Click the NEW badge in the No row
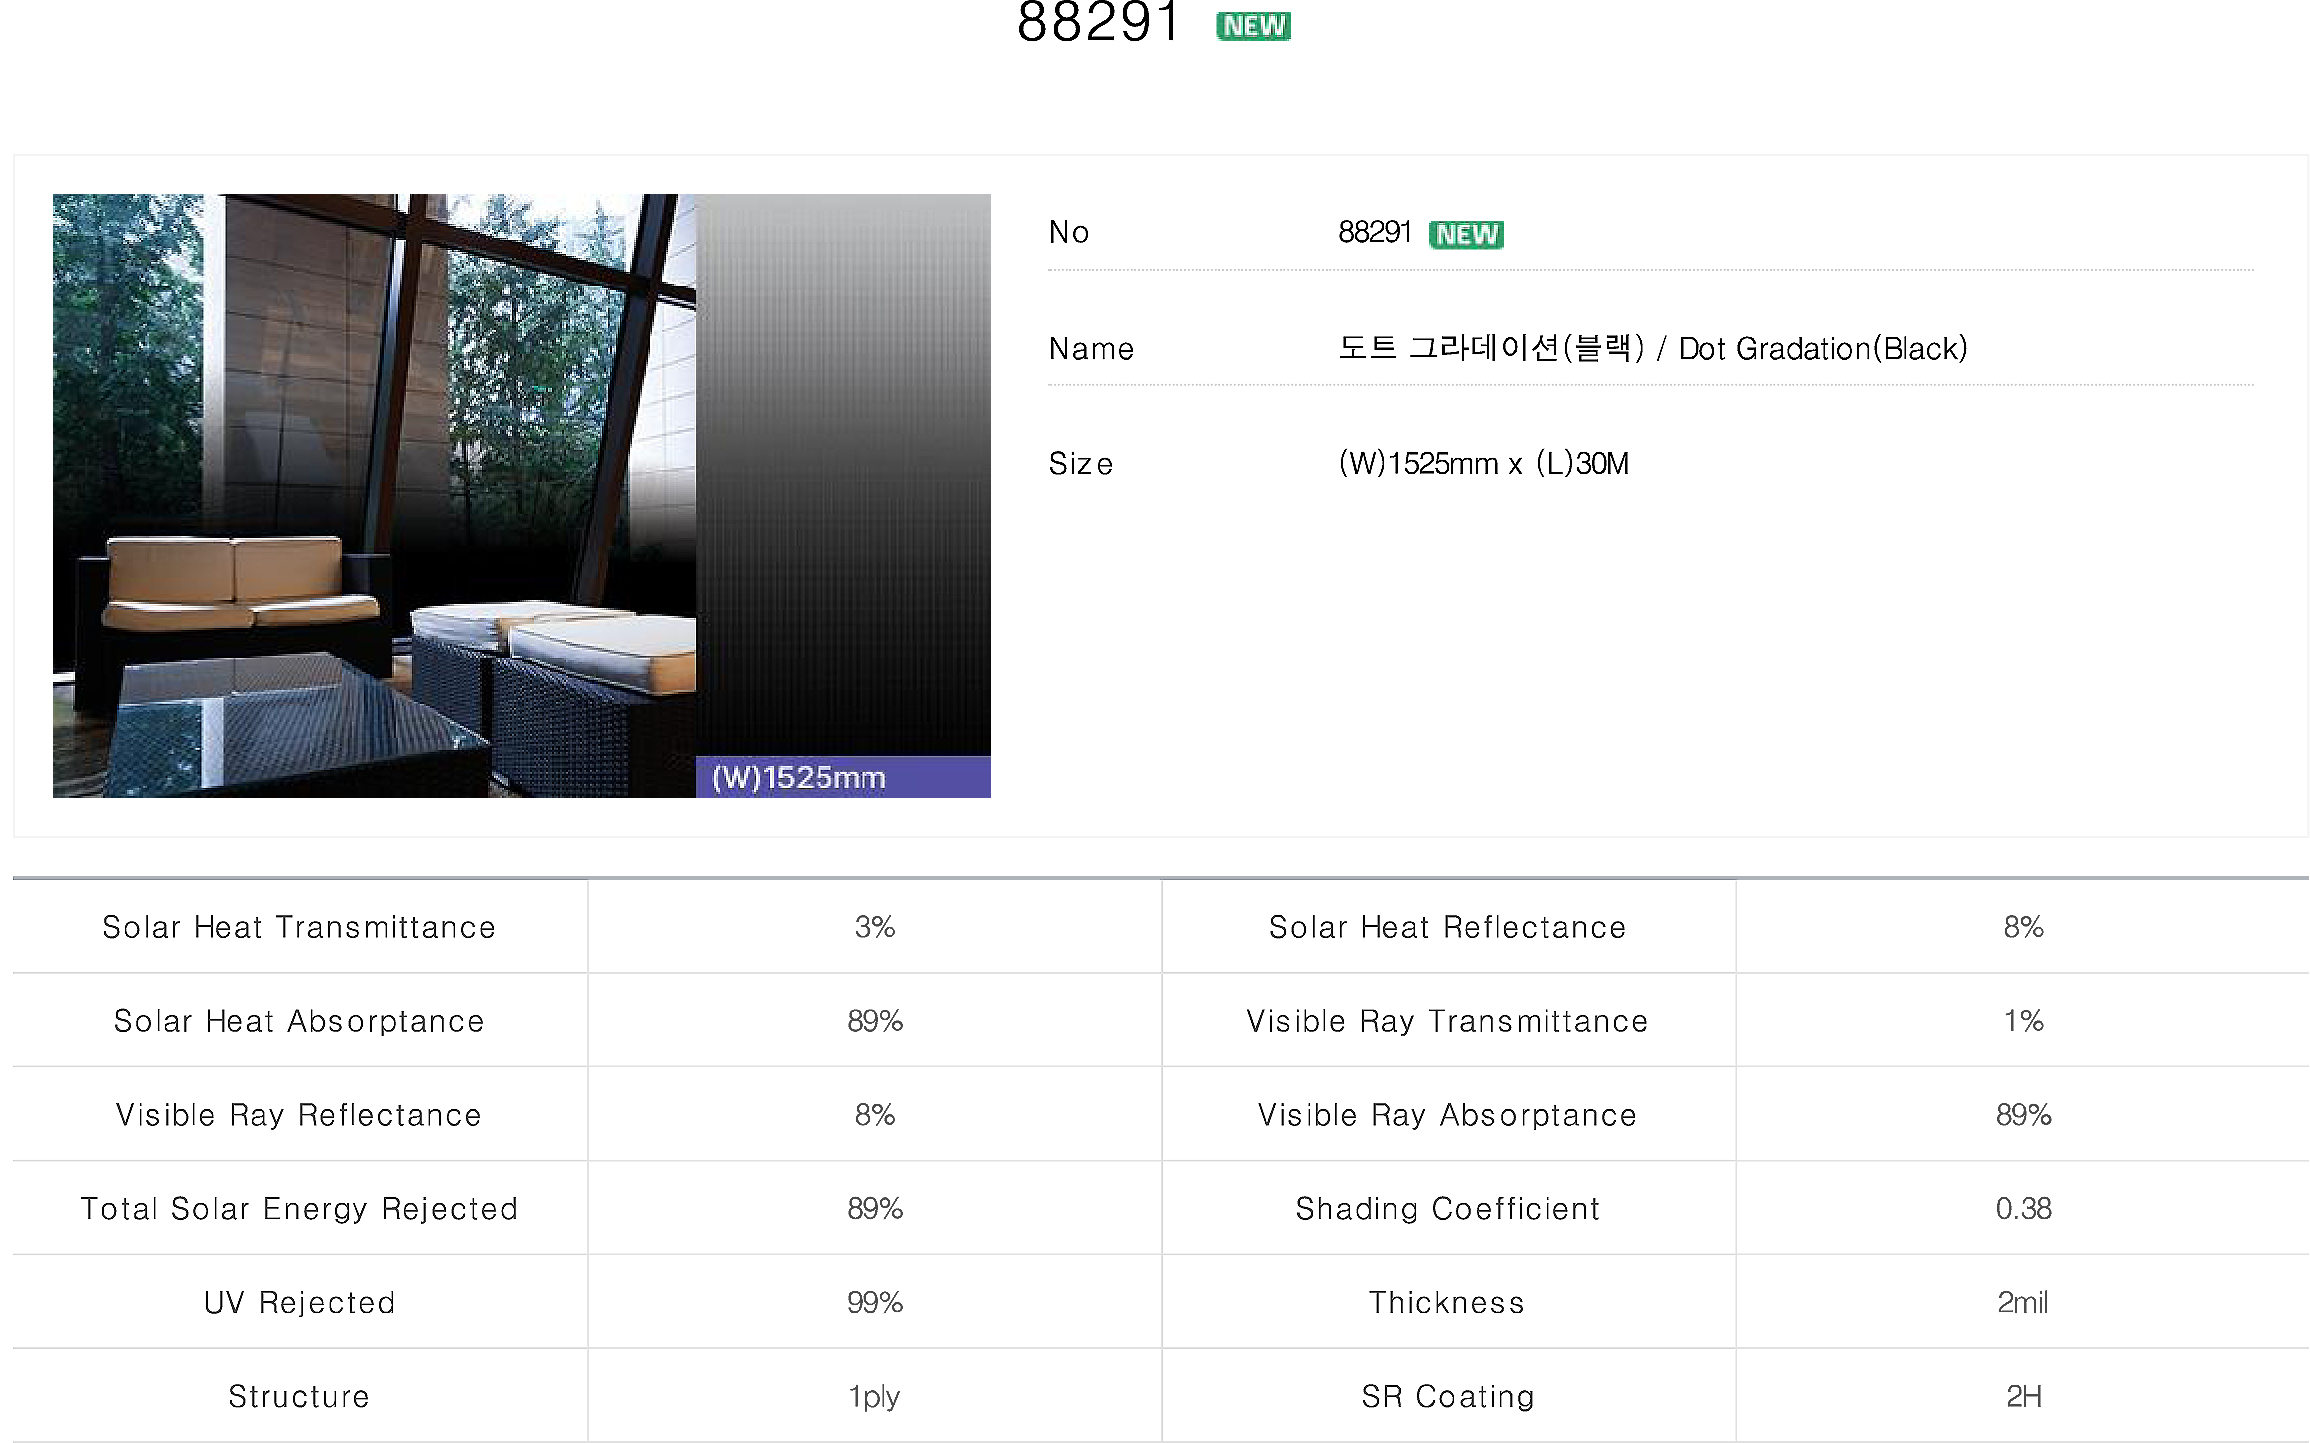 click(x=1466, y=234)
